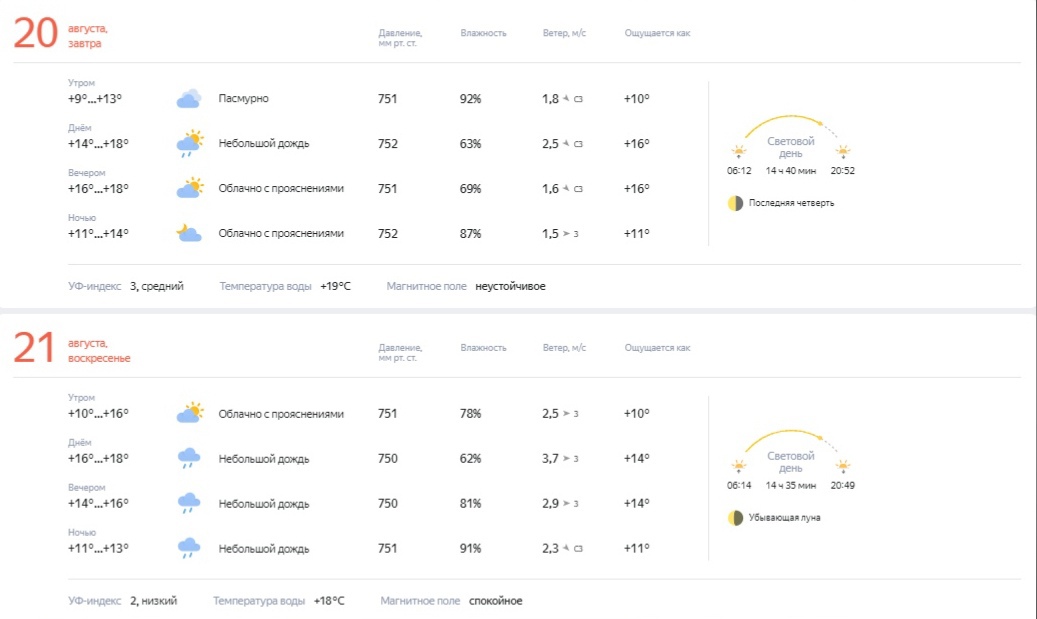This screenshot has height=619, width=1037.
Task: Click the Магнитное поле спокойное status
Action: [495, 601]
